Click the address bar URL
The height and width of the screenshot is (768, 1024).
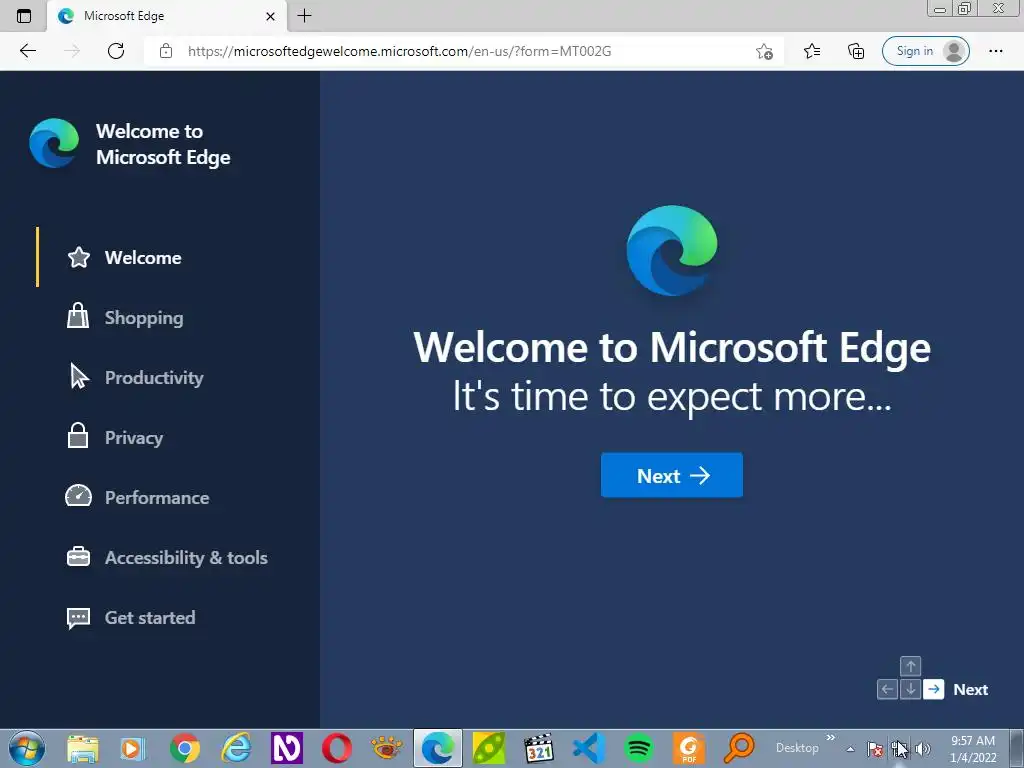pos(399,51)
